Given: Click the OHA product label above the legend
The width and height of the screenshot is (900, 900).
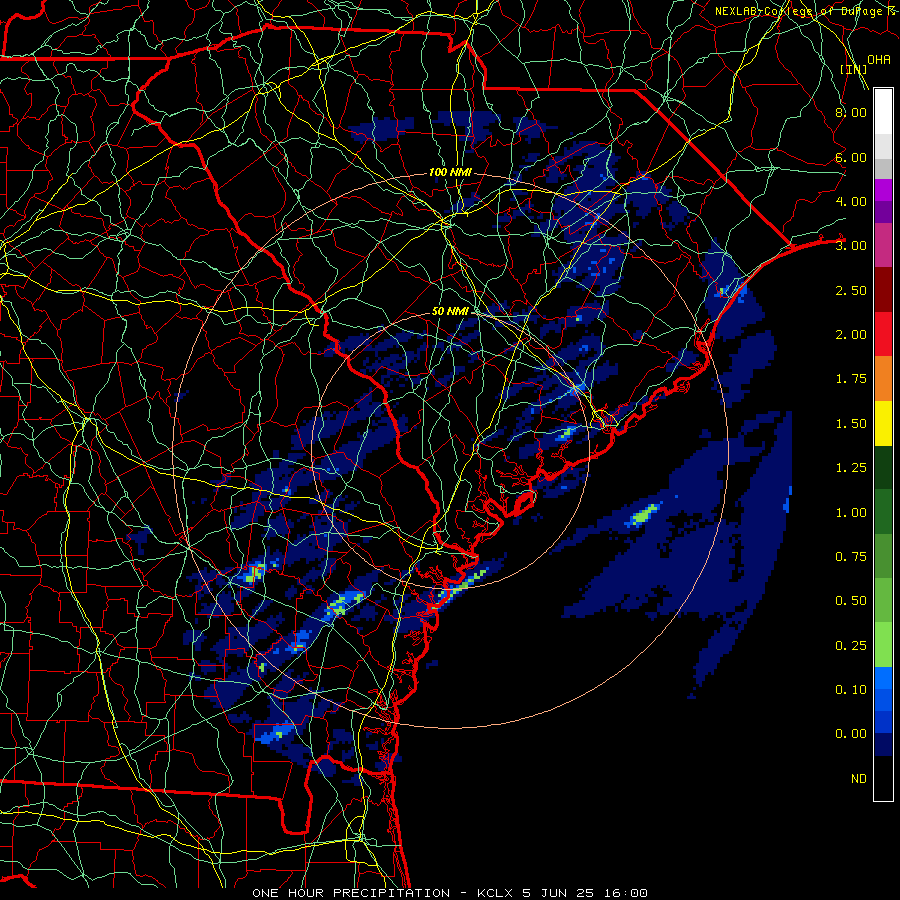Looking at the screenshot, I should tap(879, 59).
